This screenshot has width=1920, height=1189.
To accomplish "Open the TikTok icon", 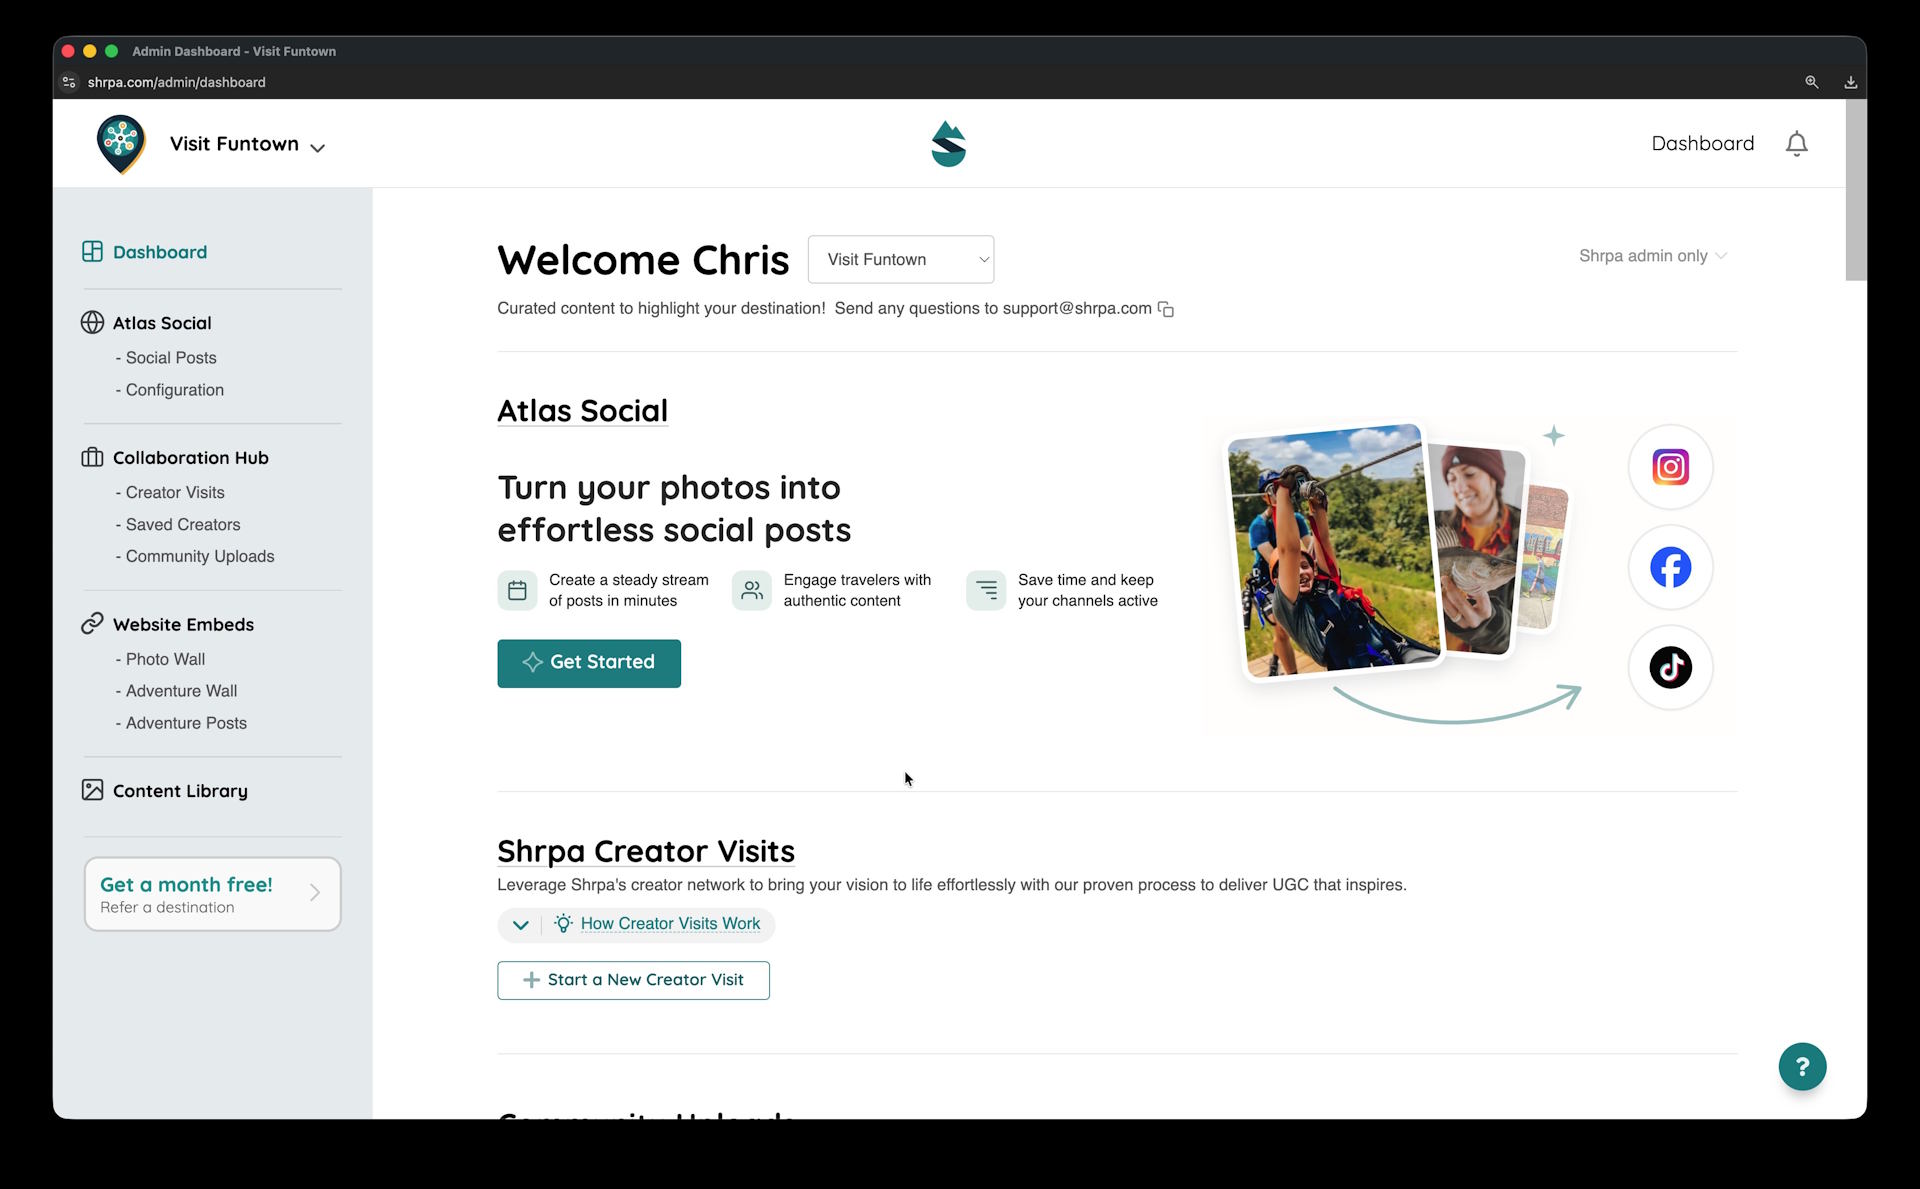I will click(1670, 667).
